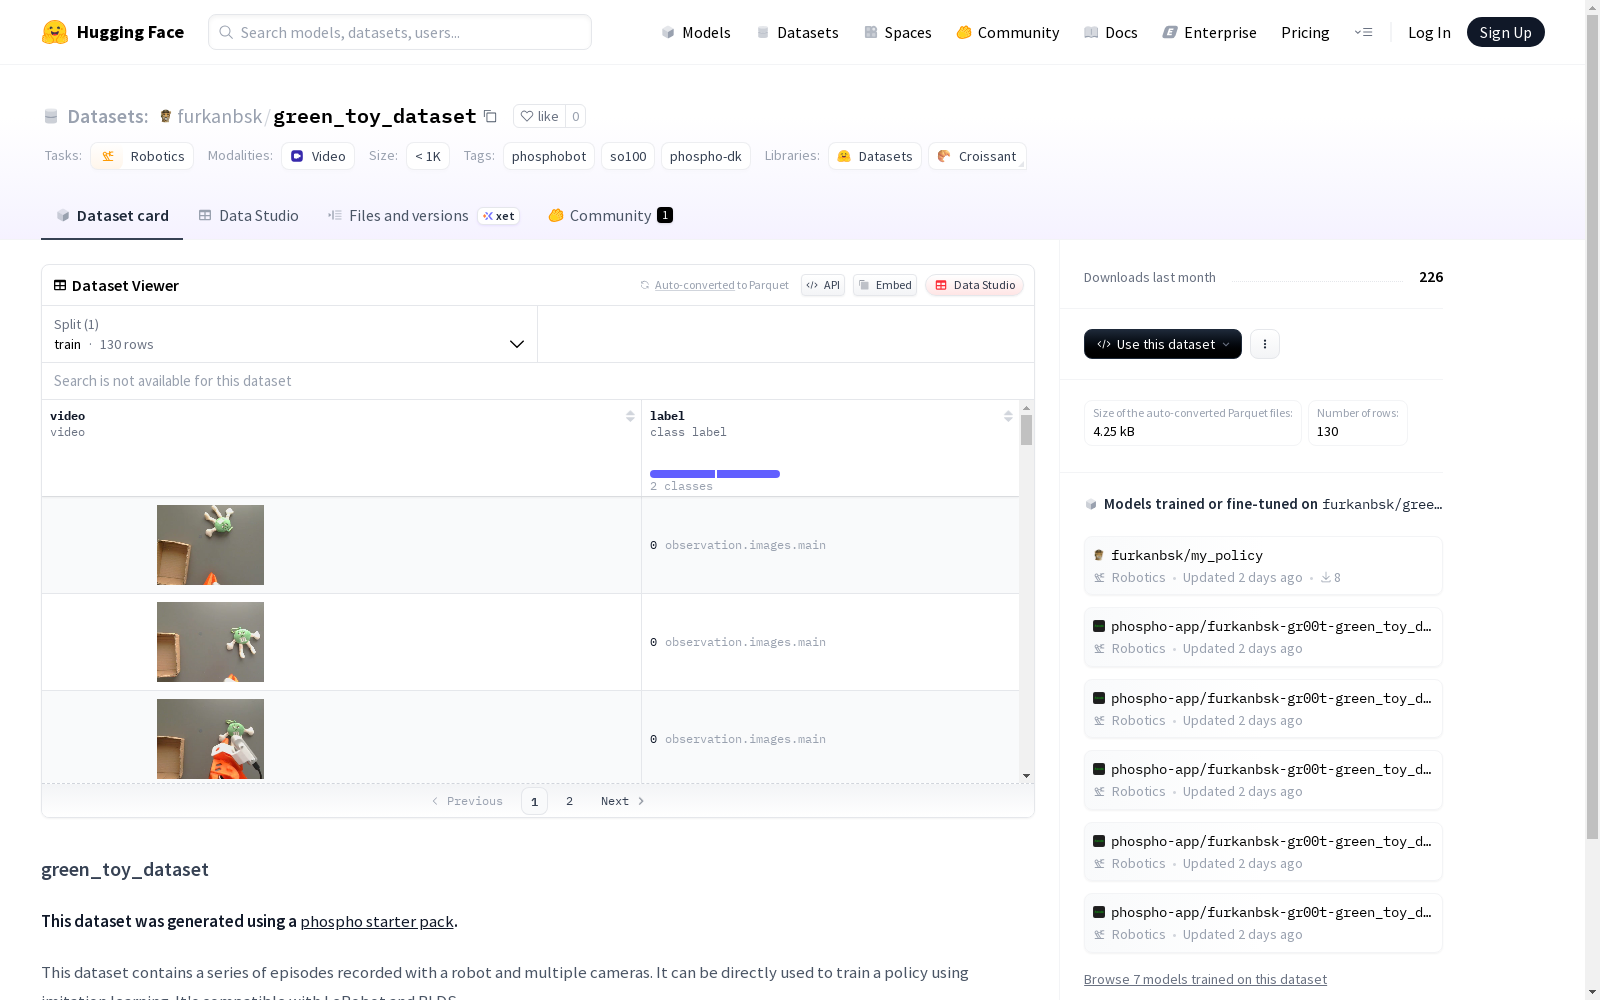The height and width of the screenshot is (1000, 1600).
Task: Open the Use this dataset dropdown
Action: point(1163,344)
